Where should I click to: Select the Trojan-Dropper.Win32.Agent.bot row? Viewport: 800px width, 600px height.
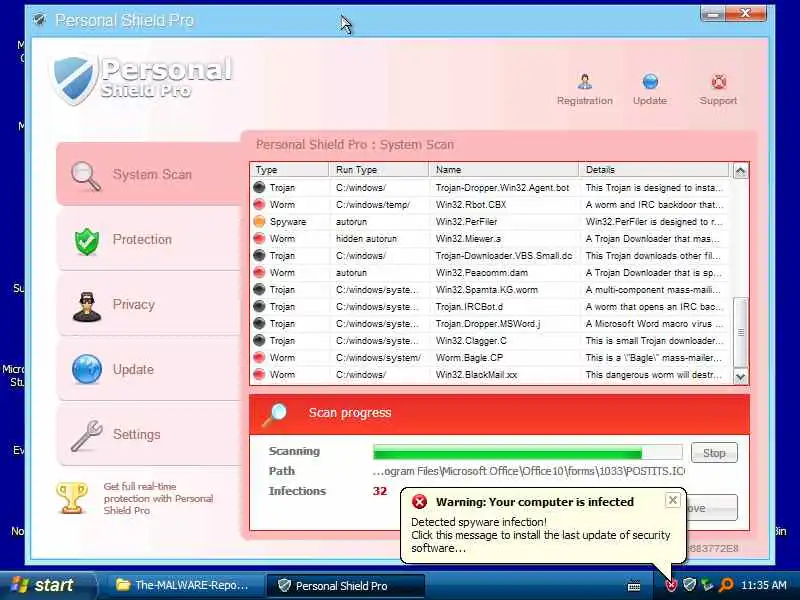coord(490,188)
